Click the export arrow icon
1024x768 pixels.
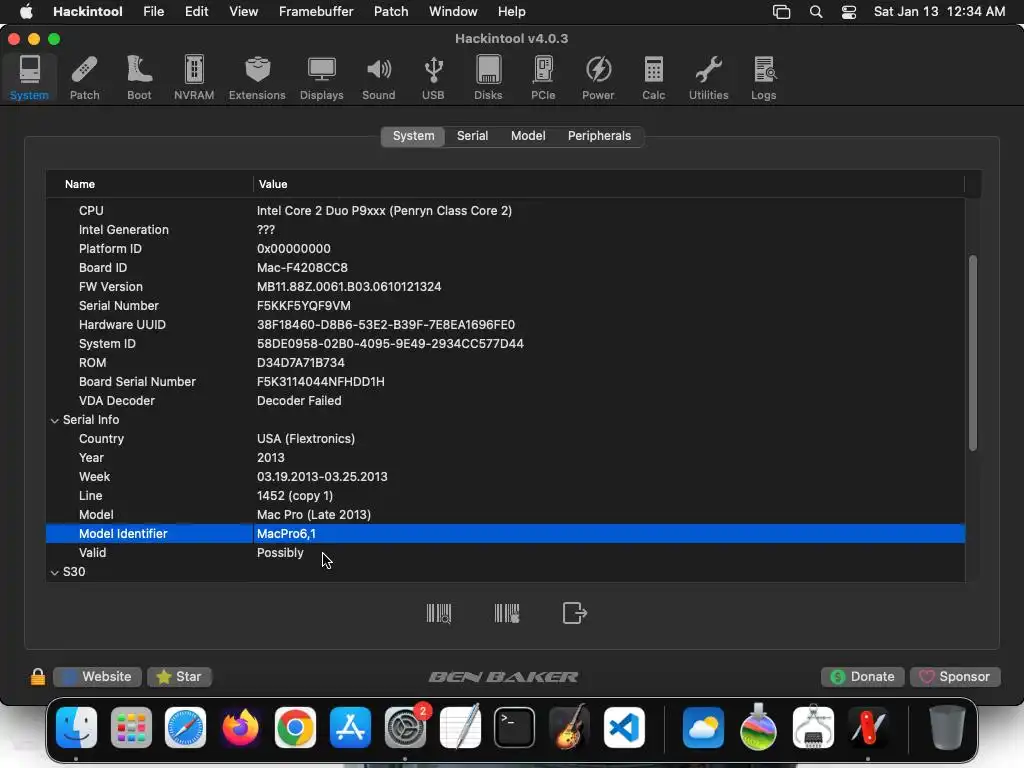point(575,613)
